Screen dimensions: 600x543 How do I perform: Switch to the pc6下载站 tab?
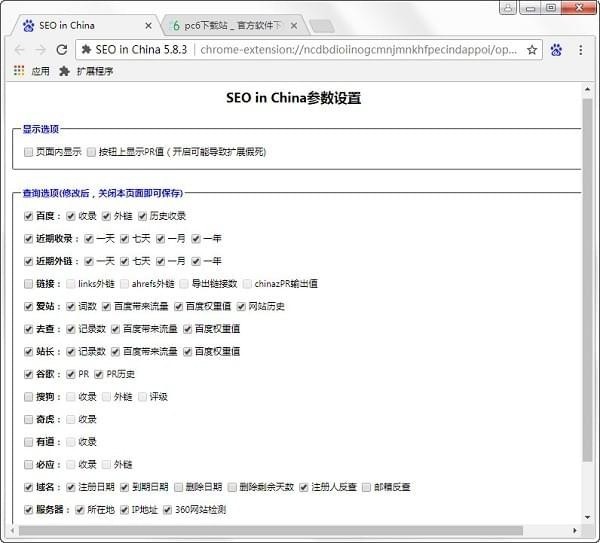[x=233, y=26]
